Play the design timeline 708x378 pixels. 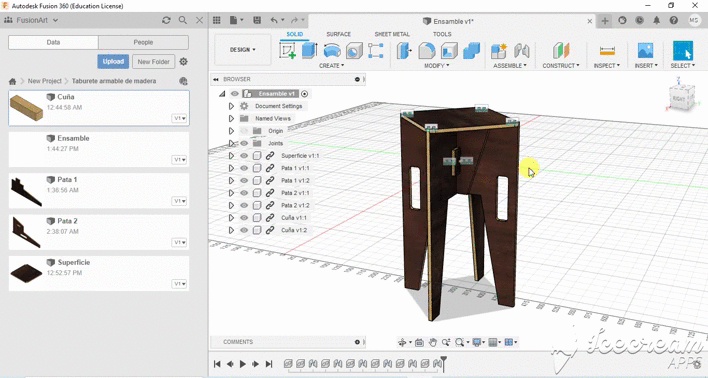click(242, 364)
